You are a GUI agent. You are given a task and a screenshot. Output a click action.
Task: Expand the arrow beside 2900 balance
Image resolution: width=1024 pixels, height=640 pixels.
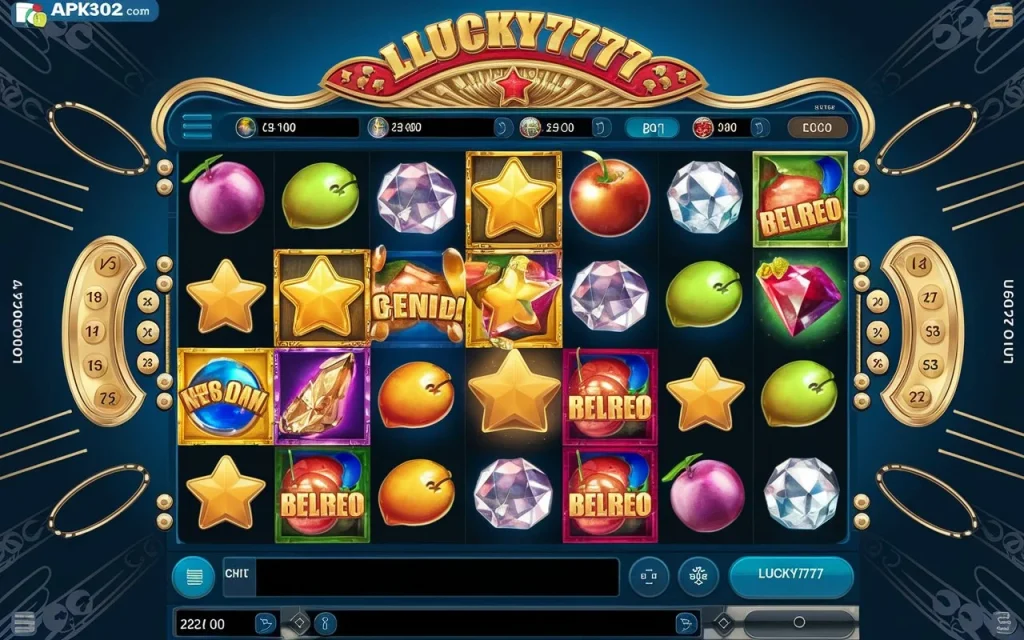(x=601, y=127)
